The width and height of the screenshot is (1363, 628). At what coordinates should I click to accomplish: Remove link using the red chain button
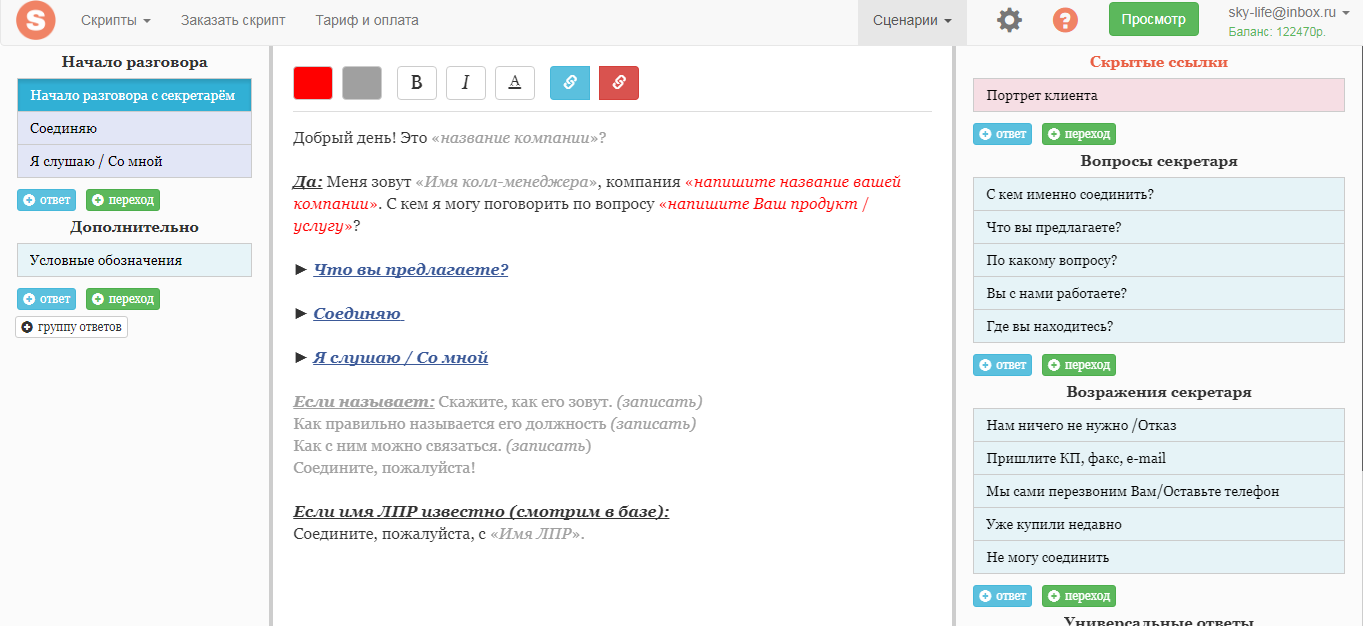pyautogui.click(x=619, y=83)
